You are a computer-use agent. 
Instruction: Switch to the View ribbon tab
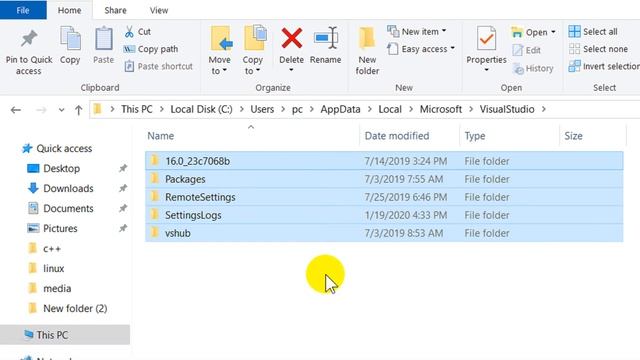159,10
